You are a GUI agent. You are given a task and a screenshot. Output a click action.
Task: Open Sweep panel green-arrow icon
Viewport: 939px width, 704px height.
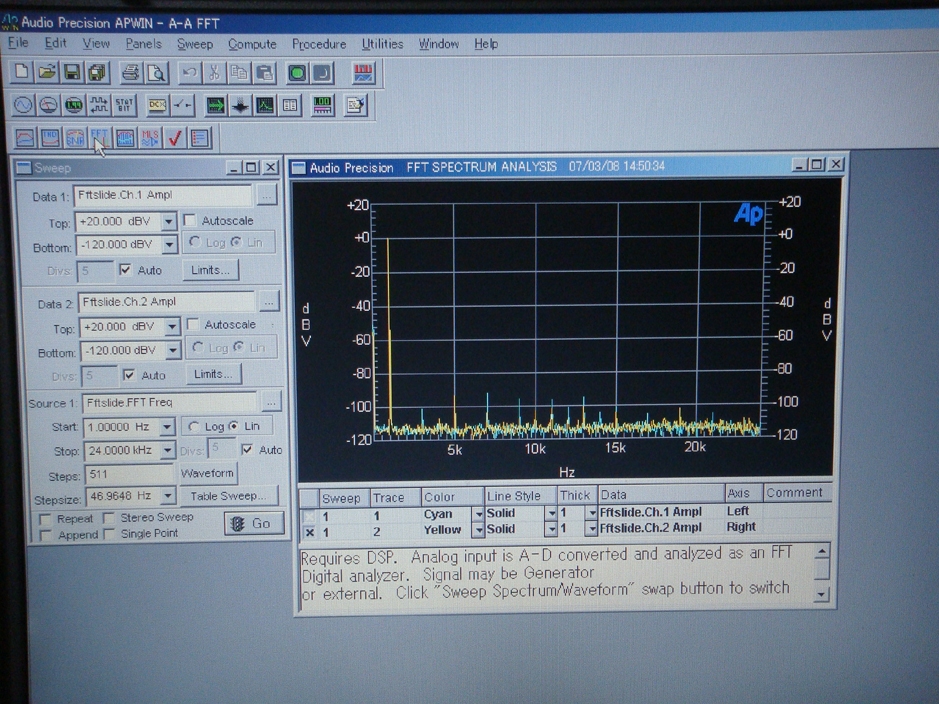pos(215,106)
